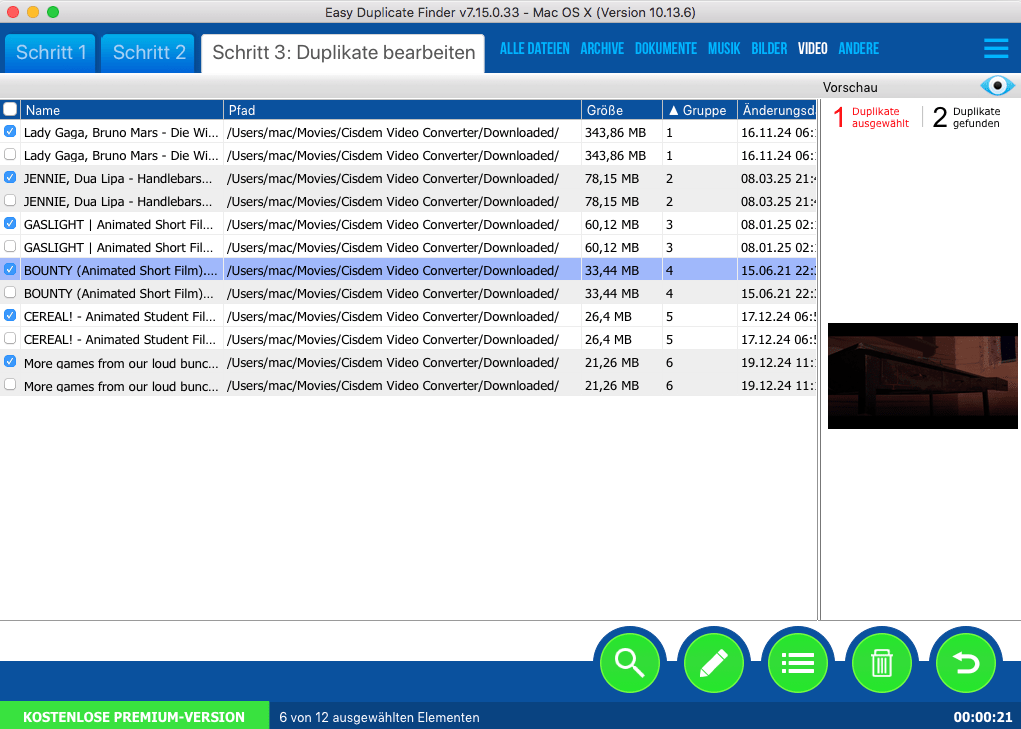Open the BILDER category filter
Image resolution: width=1021 pixels, height=729 pixels.
769,48
